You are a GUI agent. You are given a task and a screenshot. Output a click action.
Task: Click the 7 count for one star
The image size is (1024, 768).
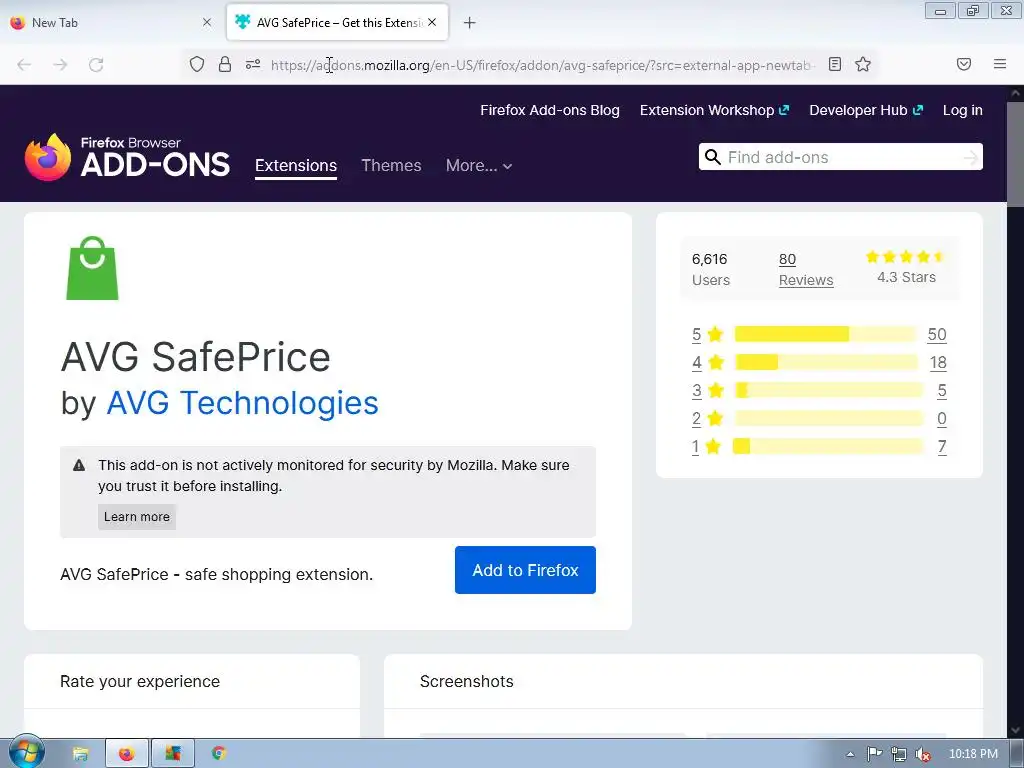(x=942, y=447)
